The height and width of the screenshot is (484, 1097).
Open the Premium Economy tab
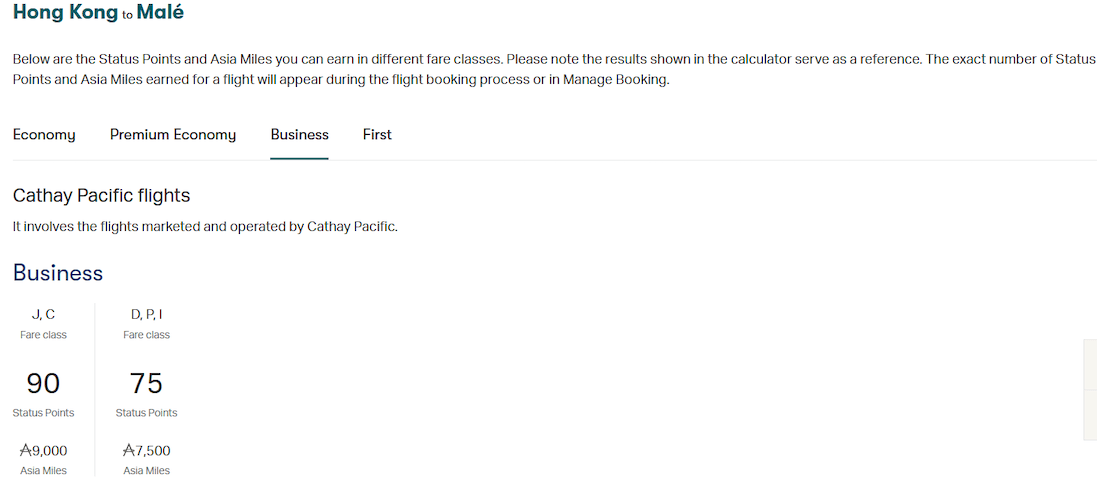point(173,135)
